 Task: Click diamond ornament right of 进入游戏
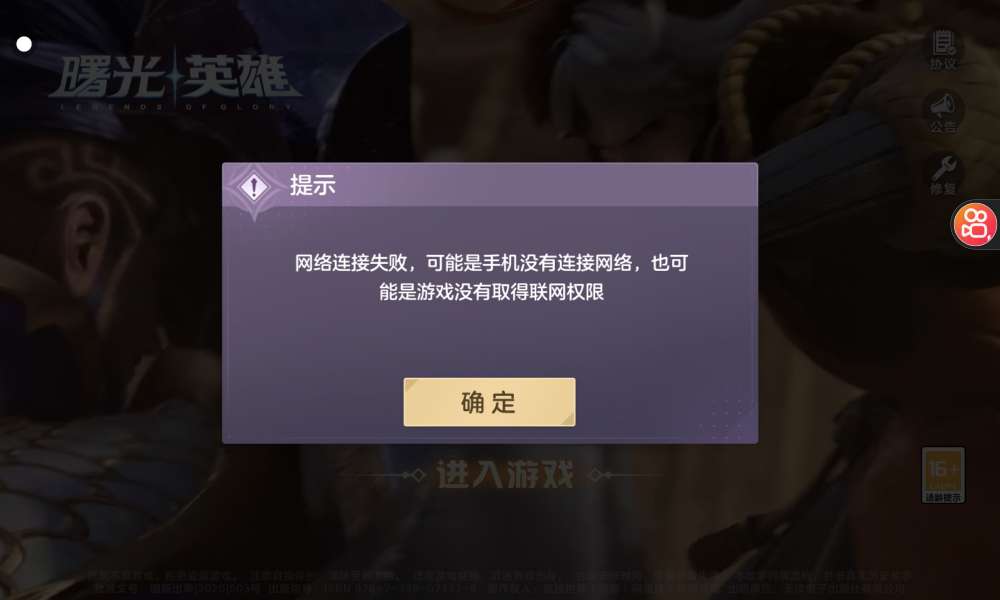pos(596,475)
